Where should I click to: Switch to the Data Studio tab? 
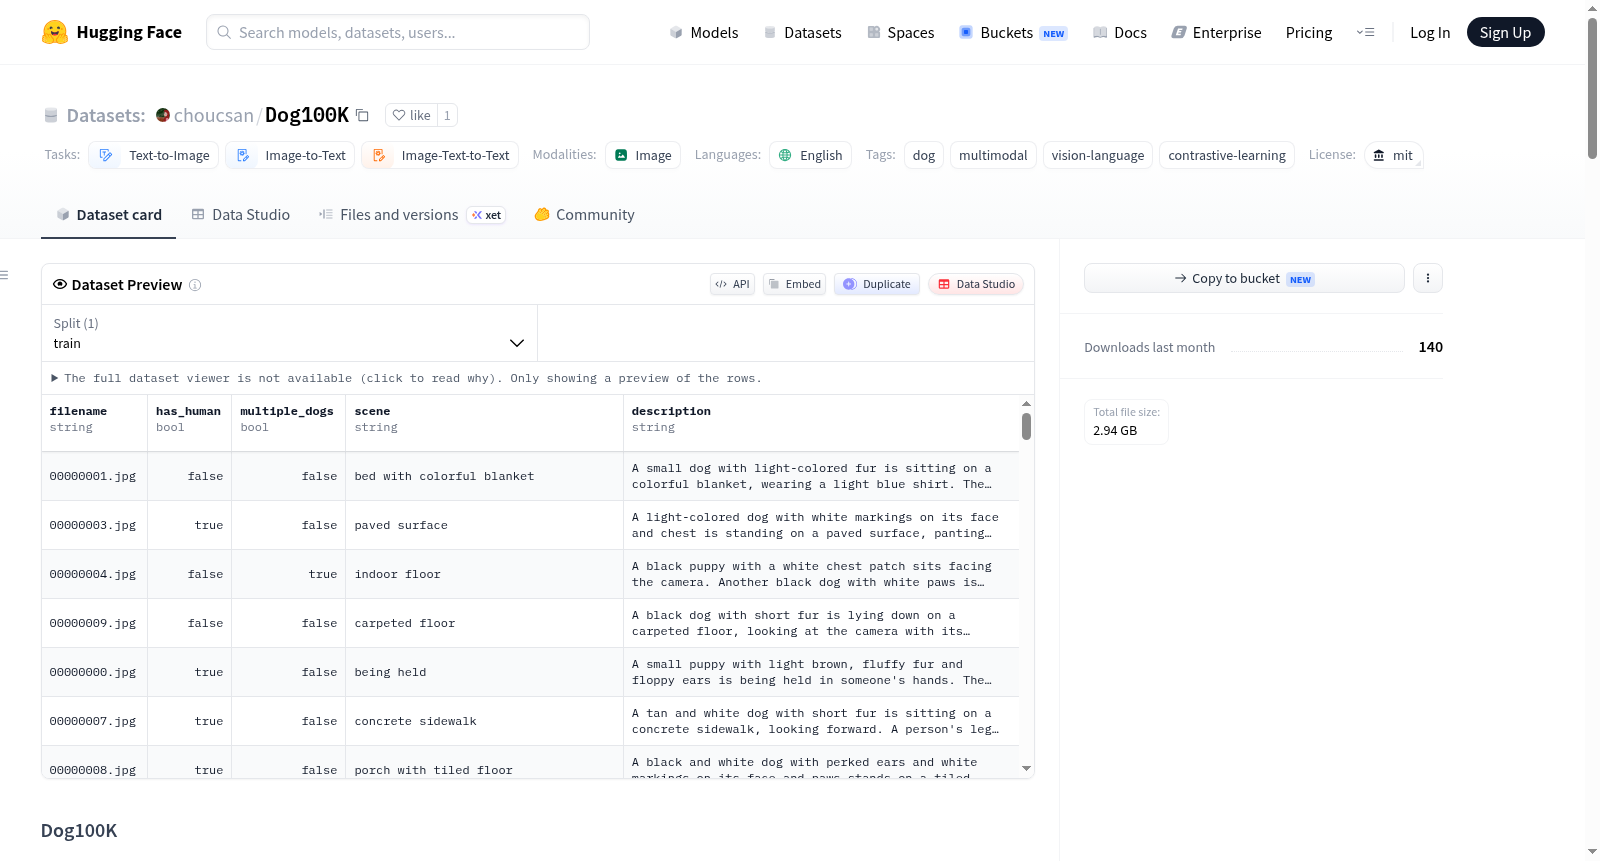point(241,215)
